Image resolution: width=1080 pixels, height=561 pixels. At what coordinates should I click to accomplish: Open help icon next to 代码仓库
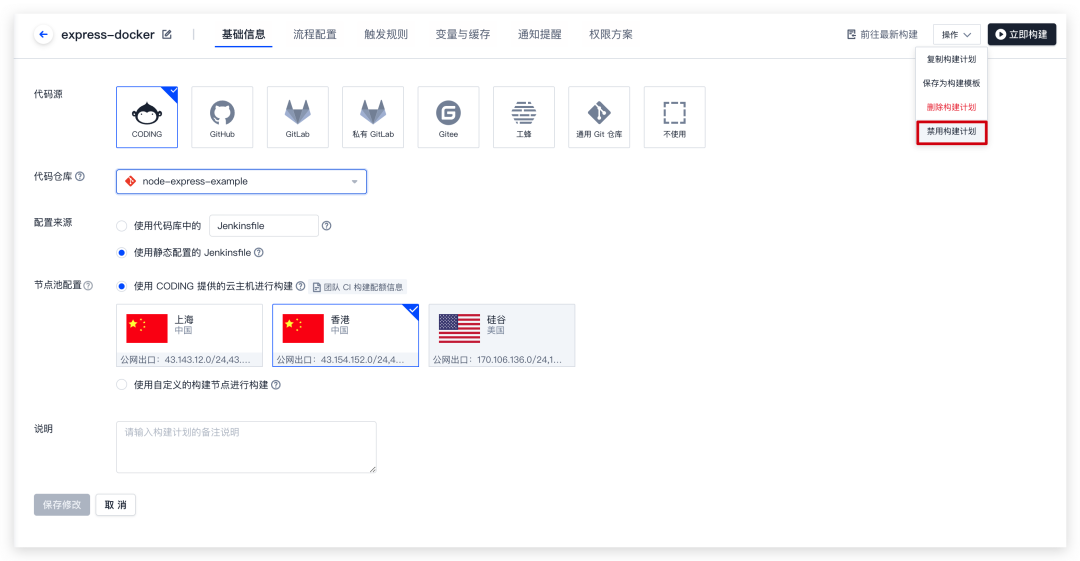coord(80,176)
